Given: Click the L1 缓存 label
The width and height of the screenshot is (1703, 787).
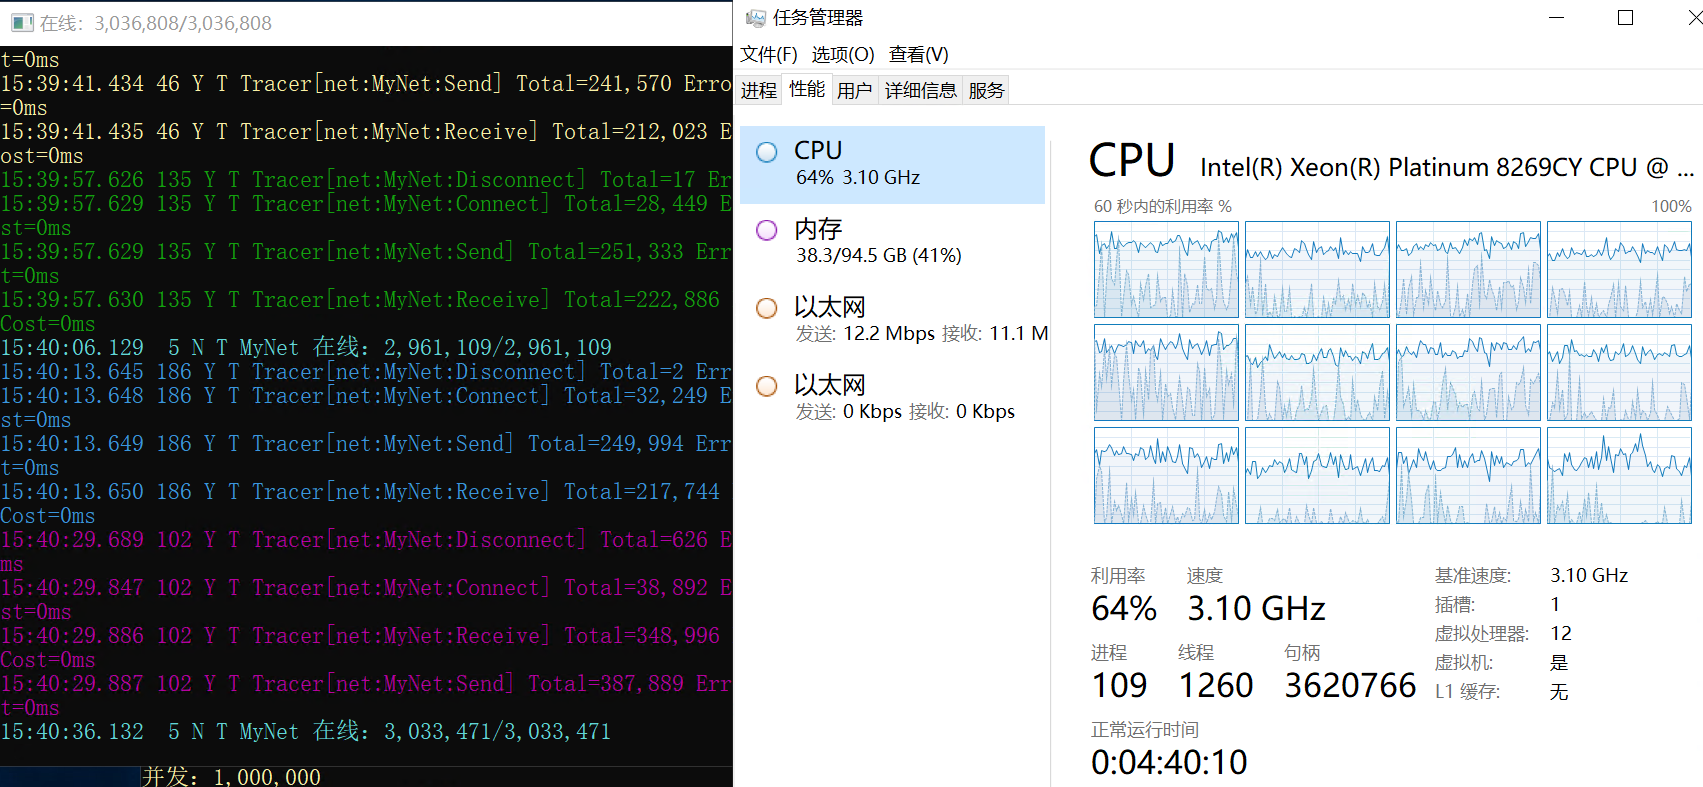Looking at the screenshot, I should click(1467, 691).
